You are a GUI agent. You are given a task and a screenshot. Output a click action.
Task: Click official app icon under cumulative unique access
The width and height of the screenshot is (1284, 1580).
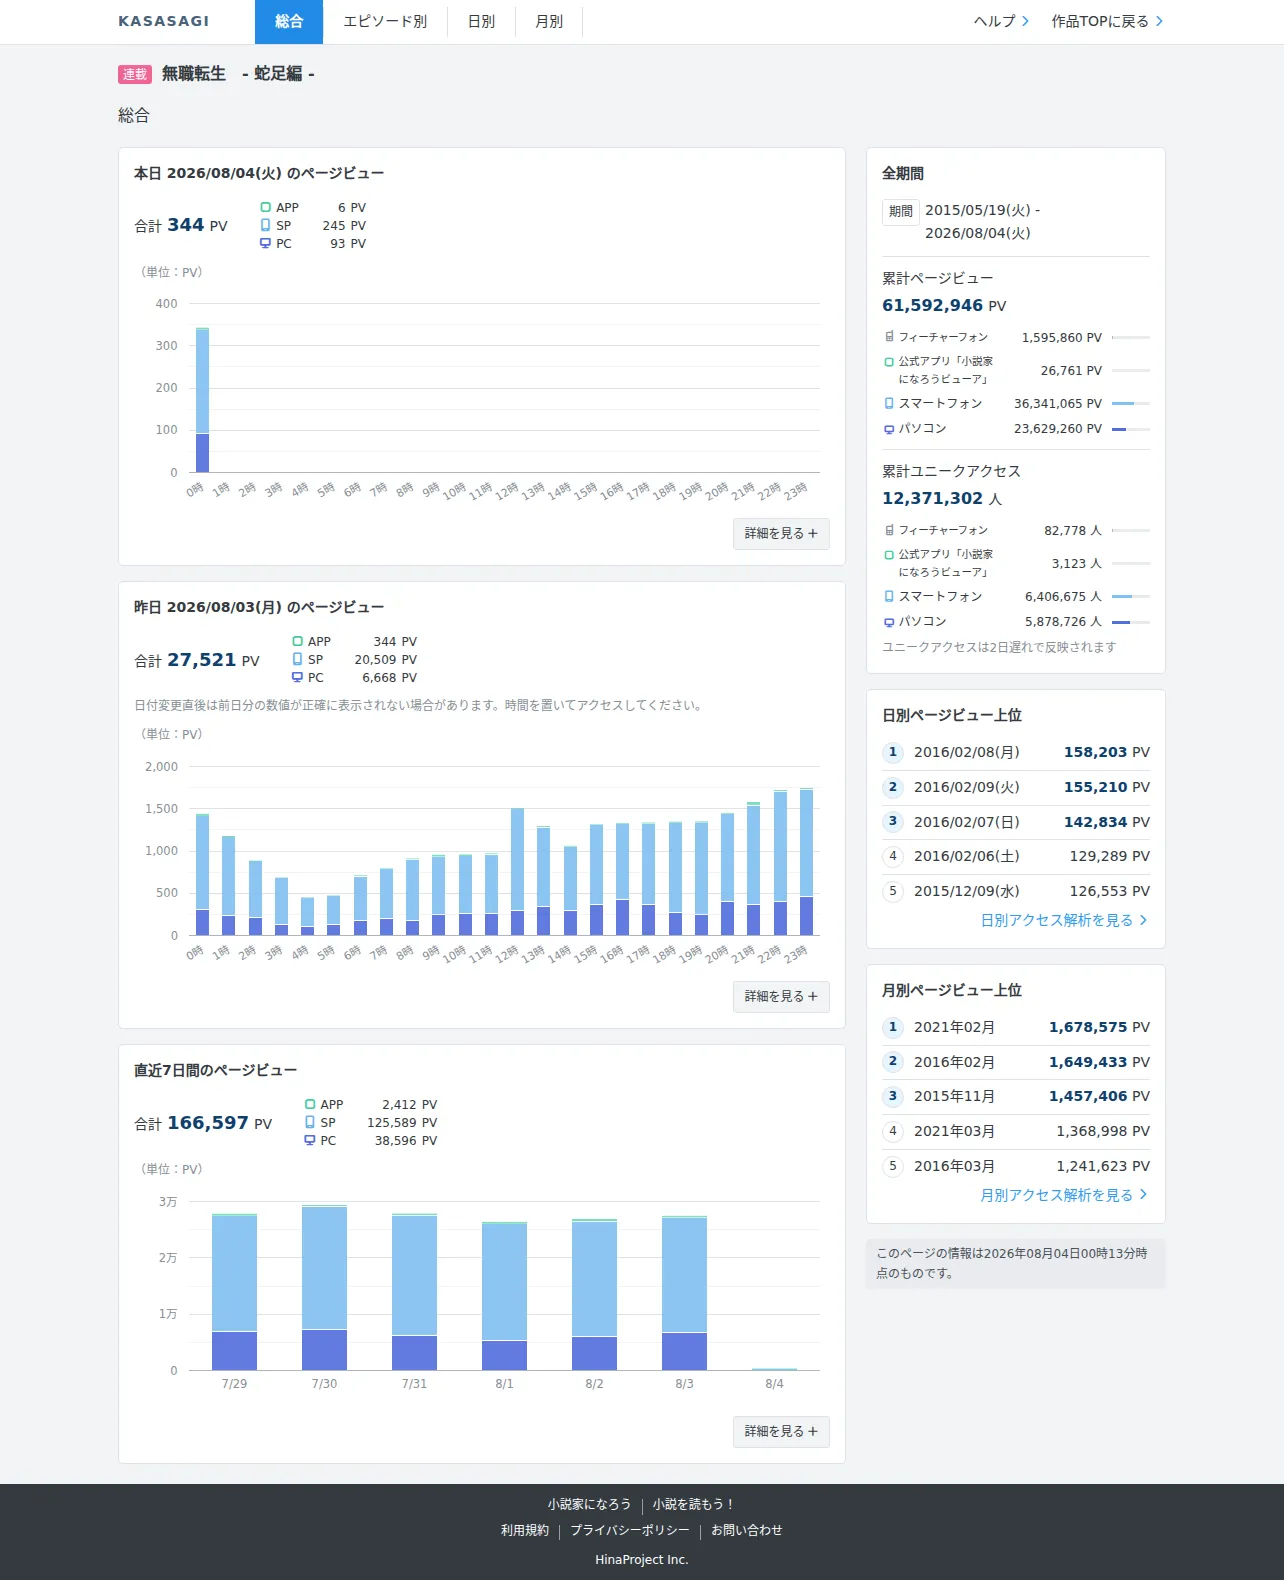(x=889, y=555)
